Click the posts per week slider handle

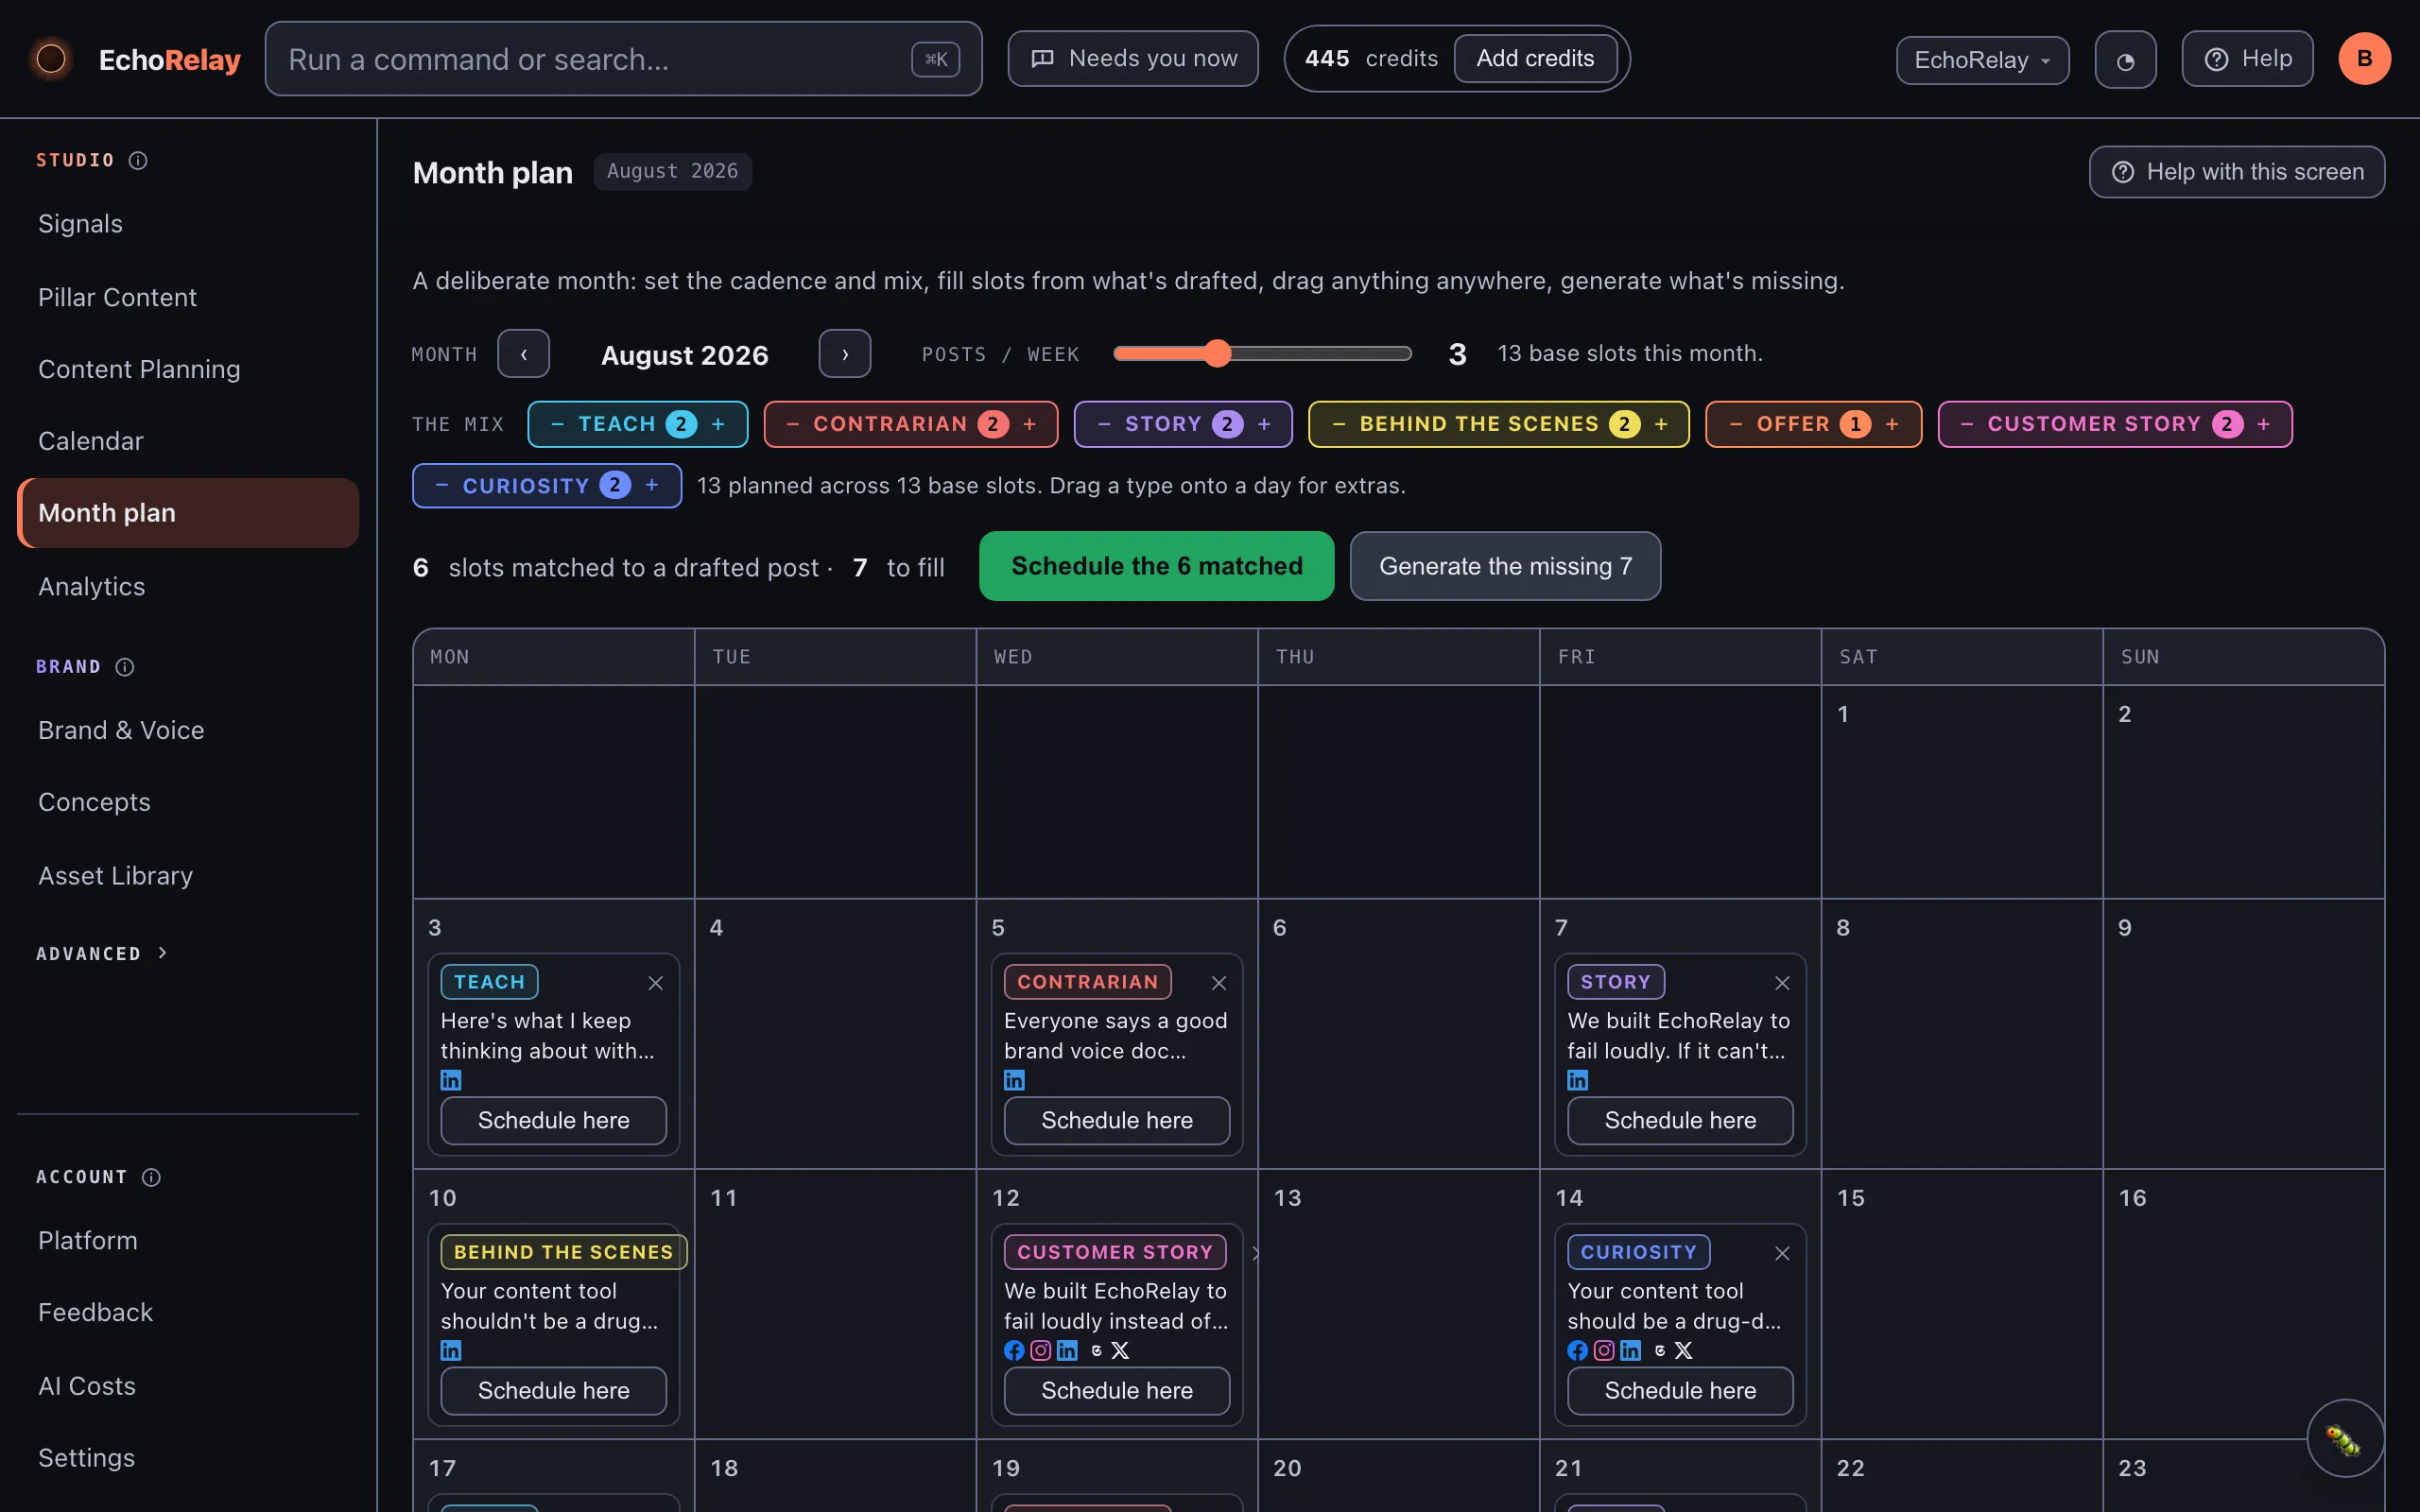click(1217, 353)
